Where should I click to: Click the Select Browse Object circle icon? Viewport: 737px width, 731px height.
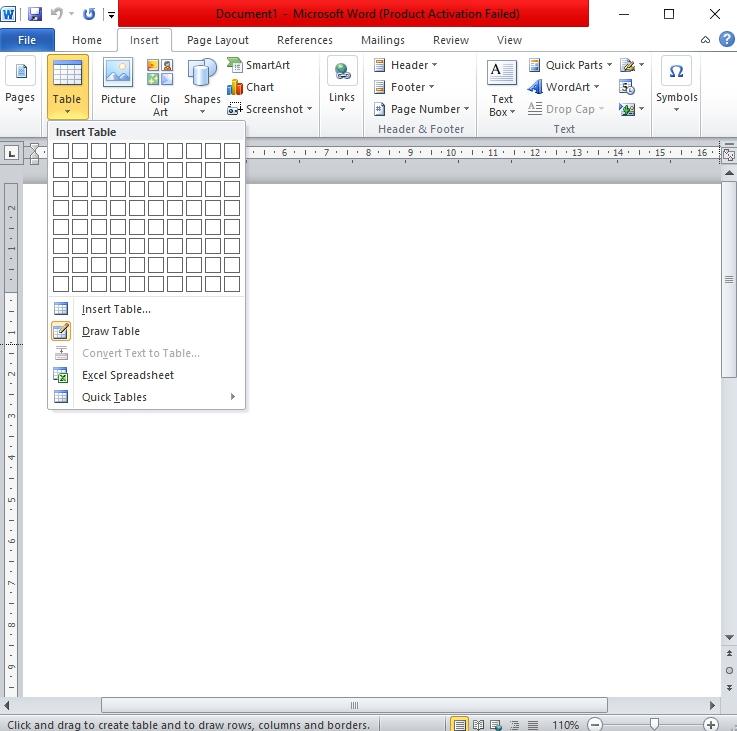click(729, 670)
